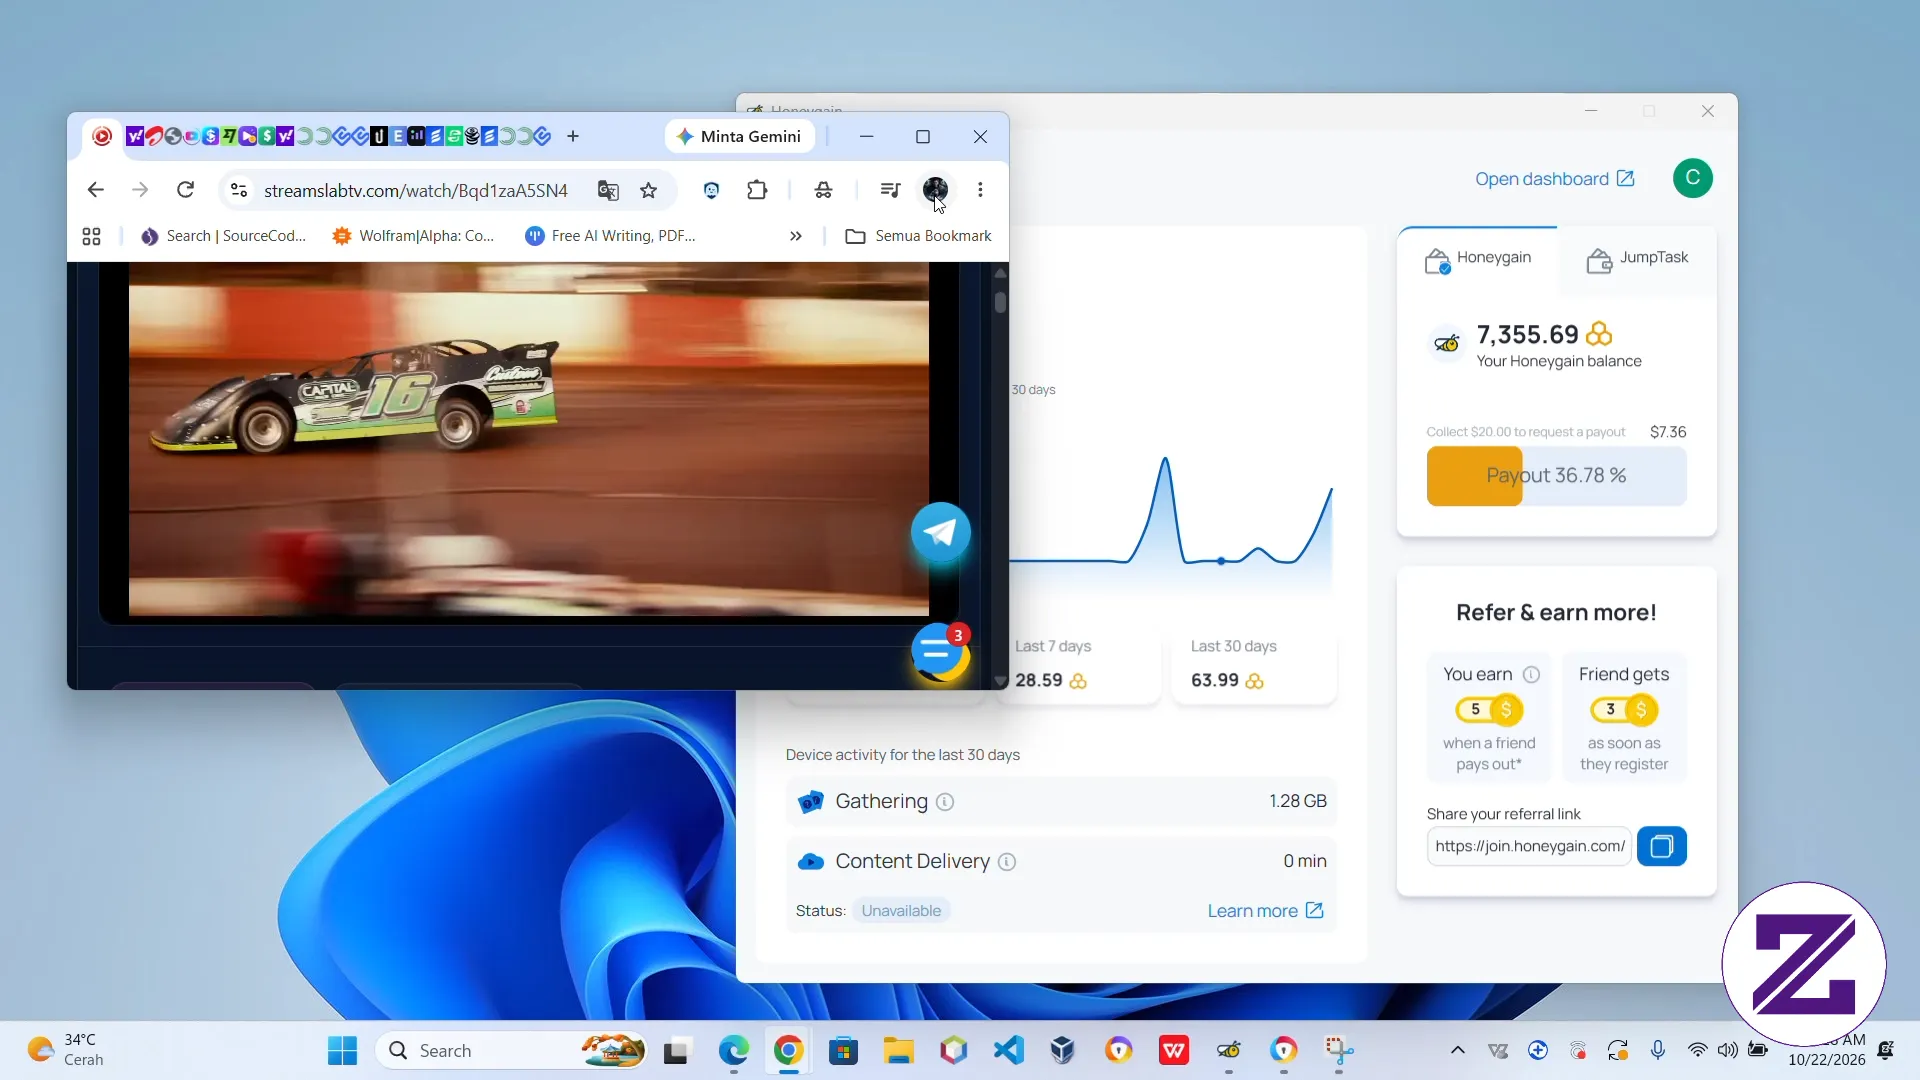Show Content Delivery info tooltip icon
The width and height of the screenshot is (1920, 1080).
coord(1007,862)
